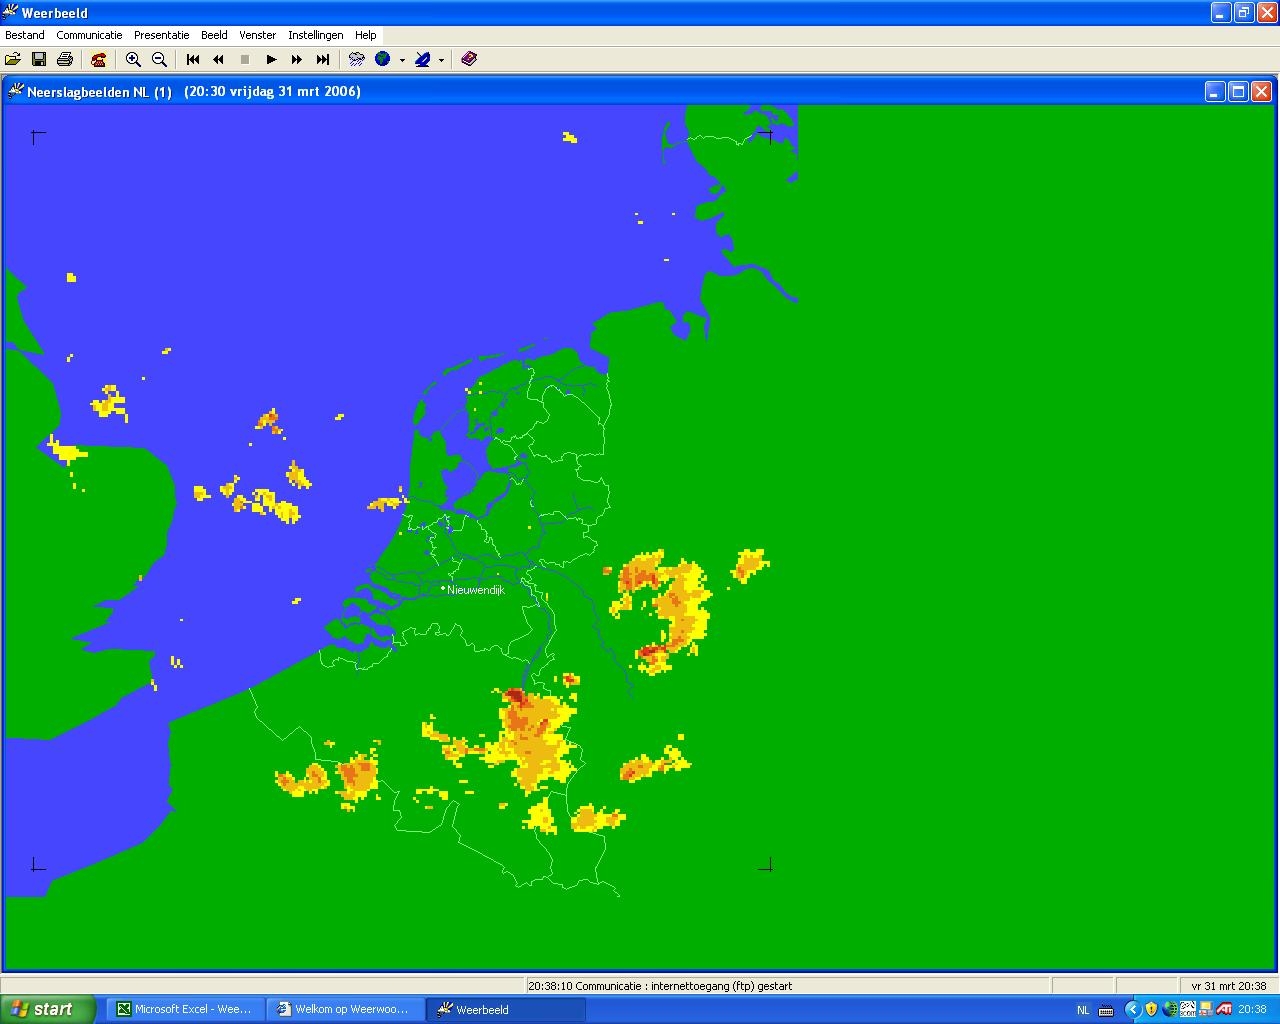Viewport: 1280px width, 1024px height.
Task: Open the Windows start button
Action: point(47,1009)
